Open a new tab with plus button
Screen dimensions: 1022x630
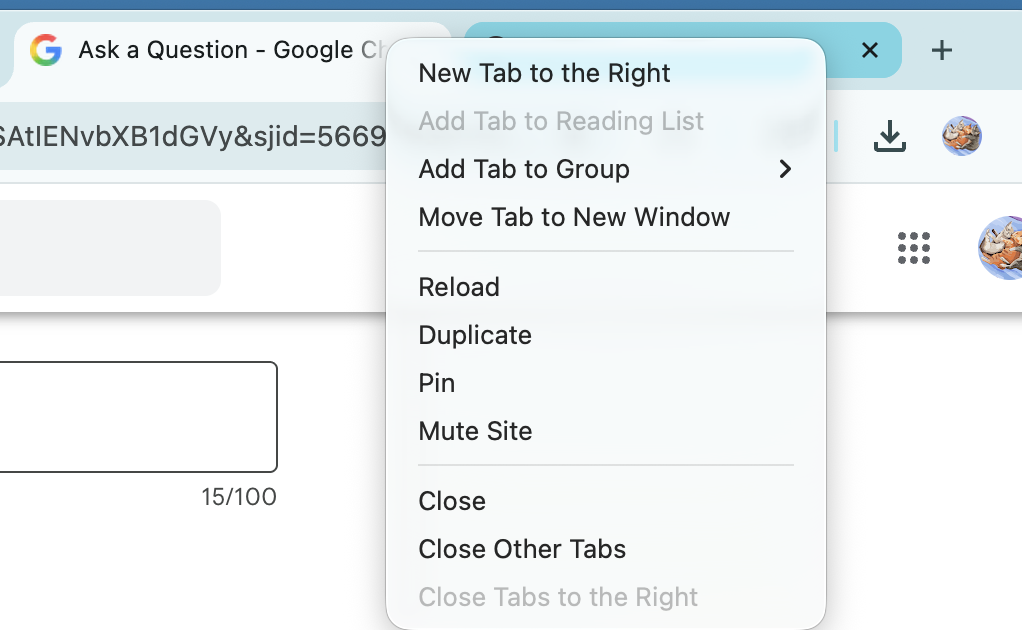click(x=941, y=50)
